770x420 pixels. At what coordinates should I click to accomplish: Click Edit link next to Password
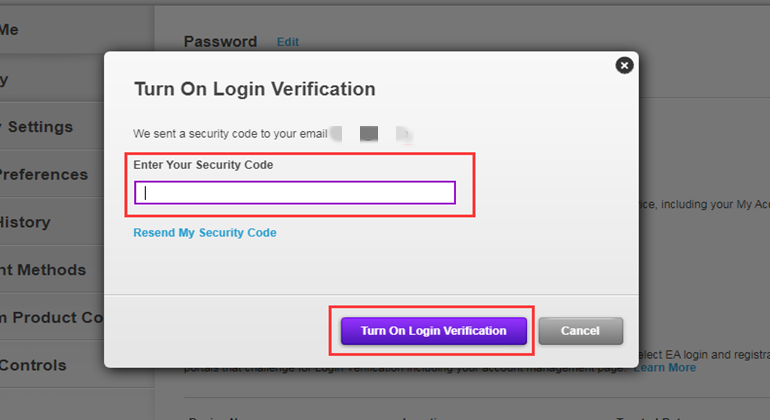(288, 42)
